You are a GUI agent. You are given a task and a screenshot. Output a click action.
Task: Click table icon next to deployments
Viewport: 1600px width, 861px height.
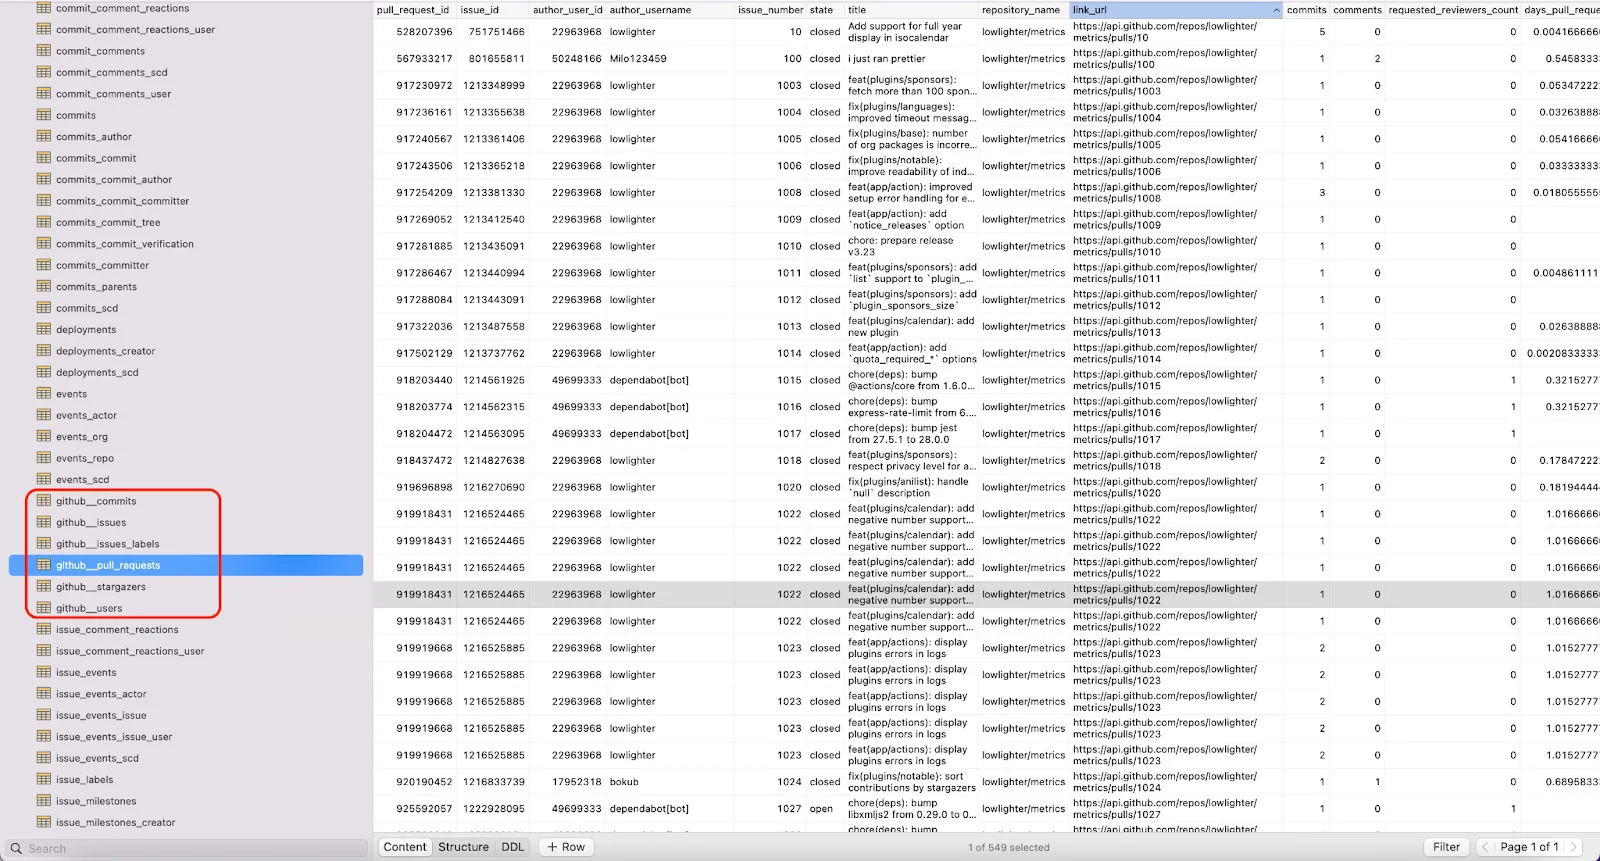tap(44, 329)
